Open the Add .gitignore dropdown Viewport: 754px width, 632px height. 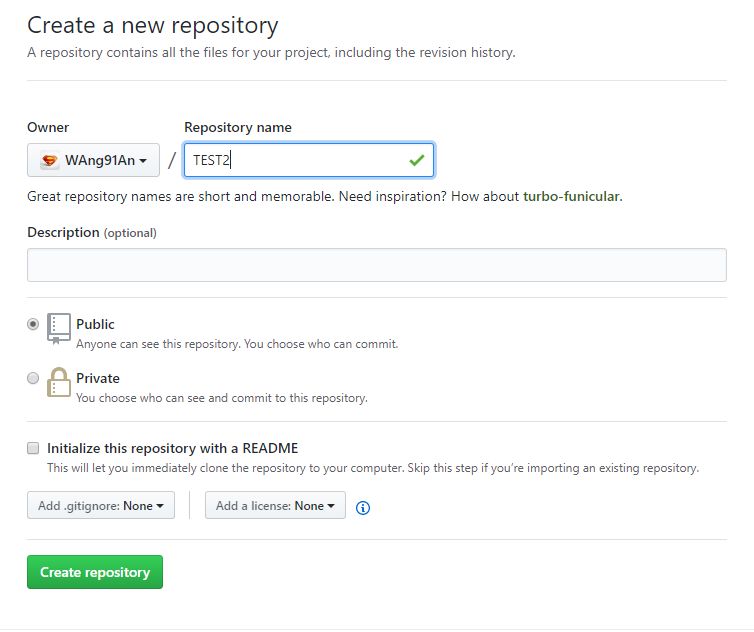point(101,505)
